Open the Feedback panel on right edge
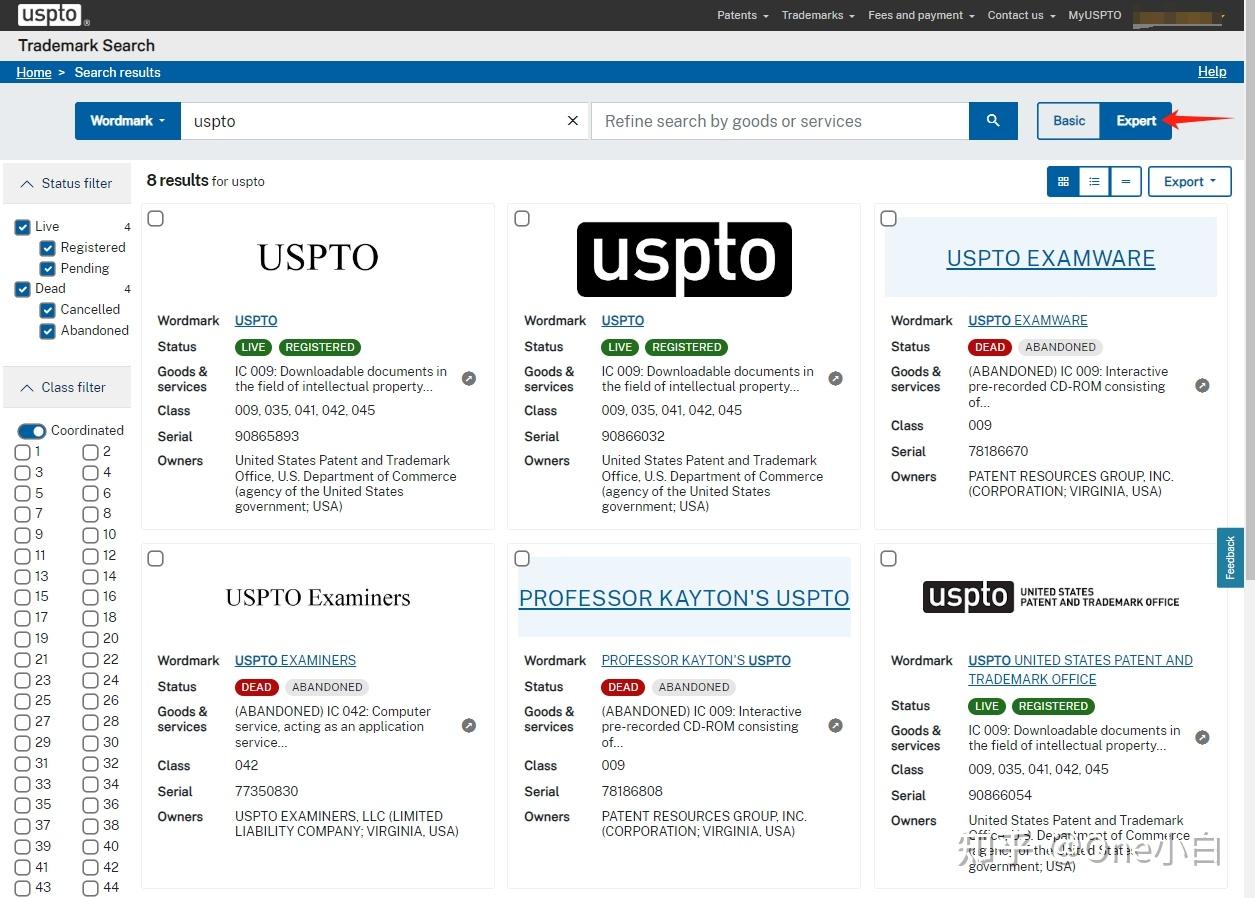This screenshot has width=1255, height=898. tap(1230, 560)
